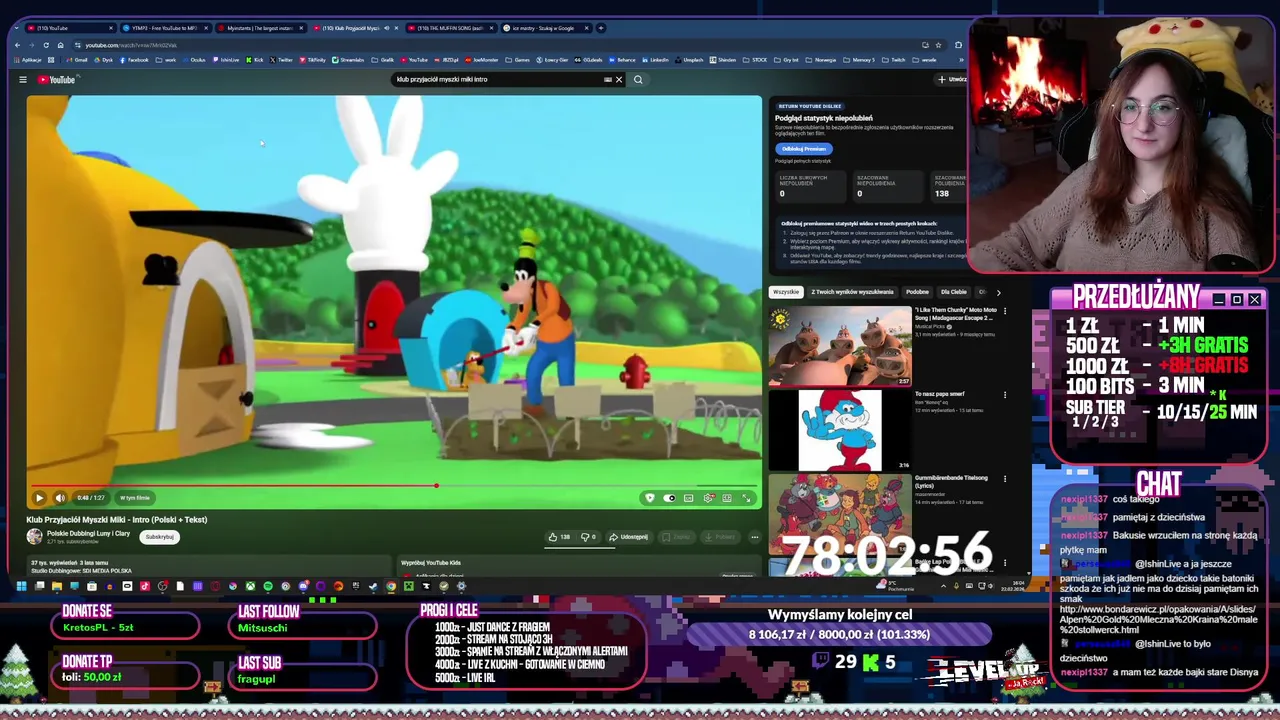Select the Z Twoich wyników wyszukiwania chip
Image resolution: width=1280 pixels, height=720 pixels.
(x=852, y=292)
